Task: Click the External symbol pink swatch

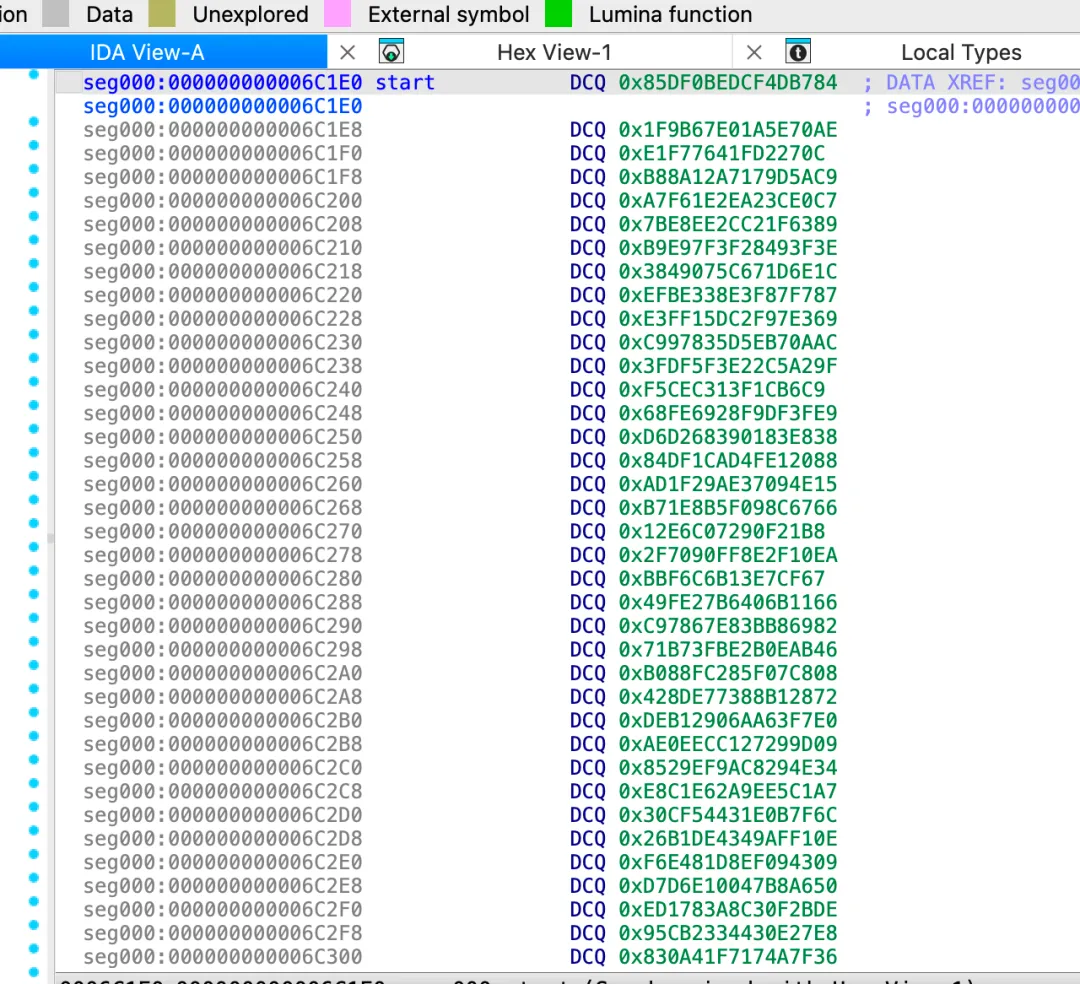Action: coord(338,14)
